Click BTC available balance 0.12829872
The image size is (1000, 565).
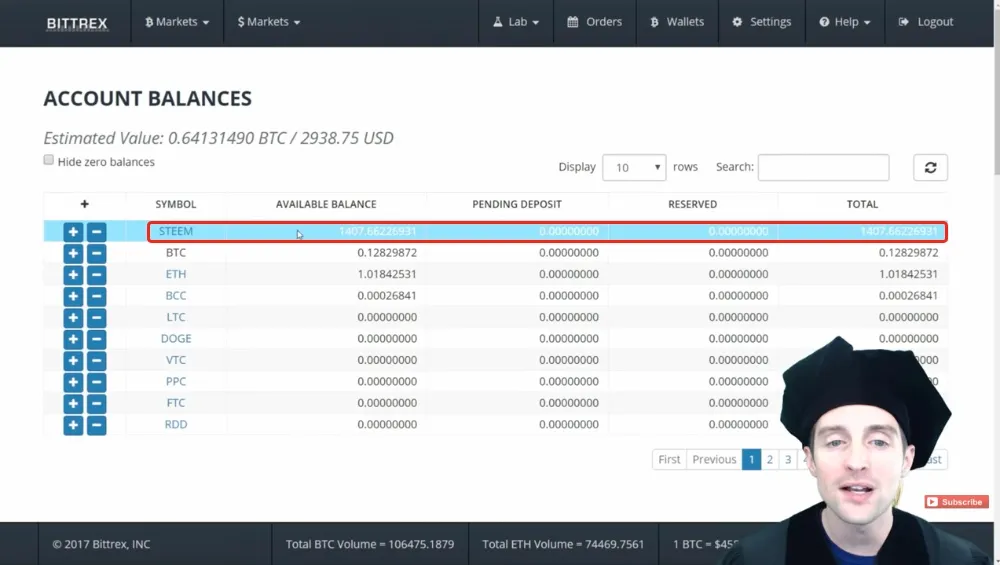click(387, 253)
